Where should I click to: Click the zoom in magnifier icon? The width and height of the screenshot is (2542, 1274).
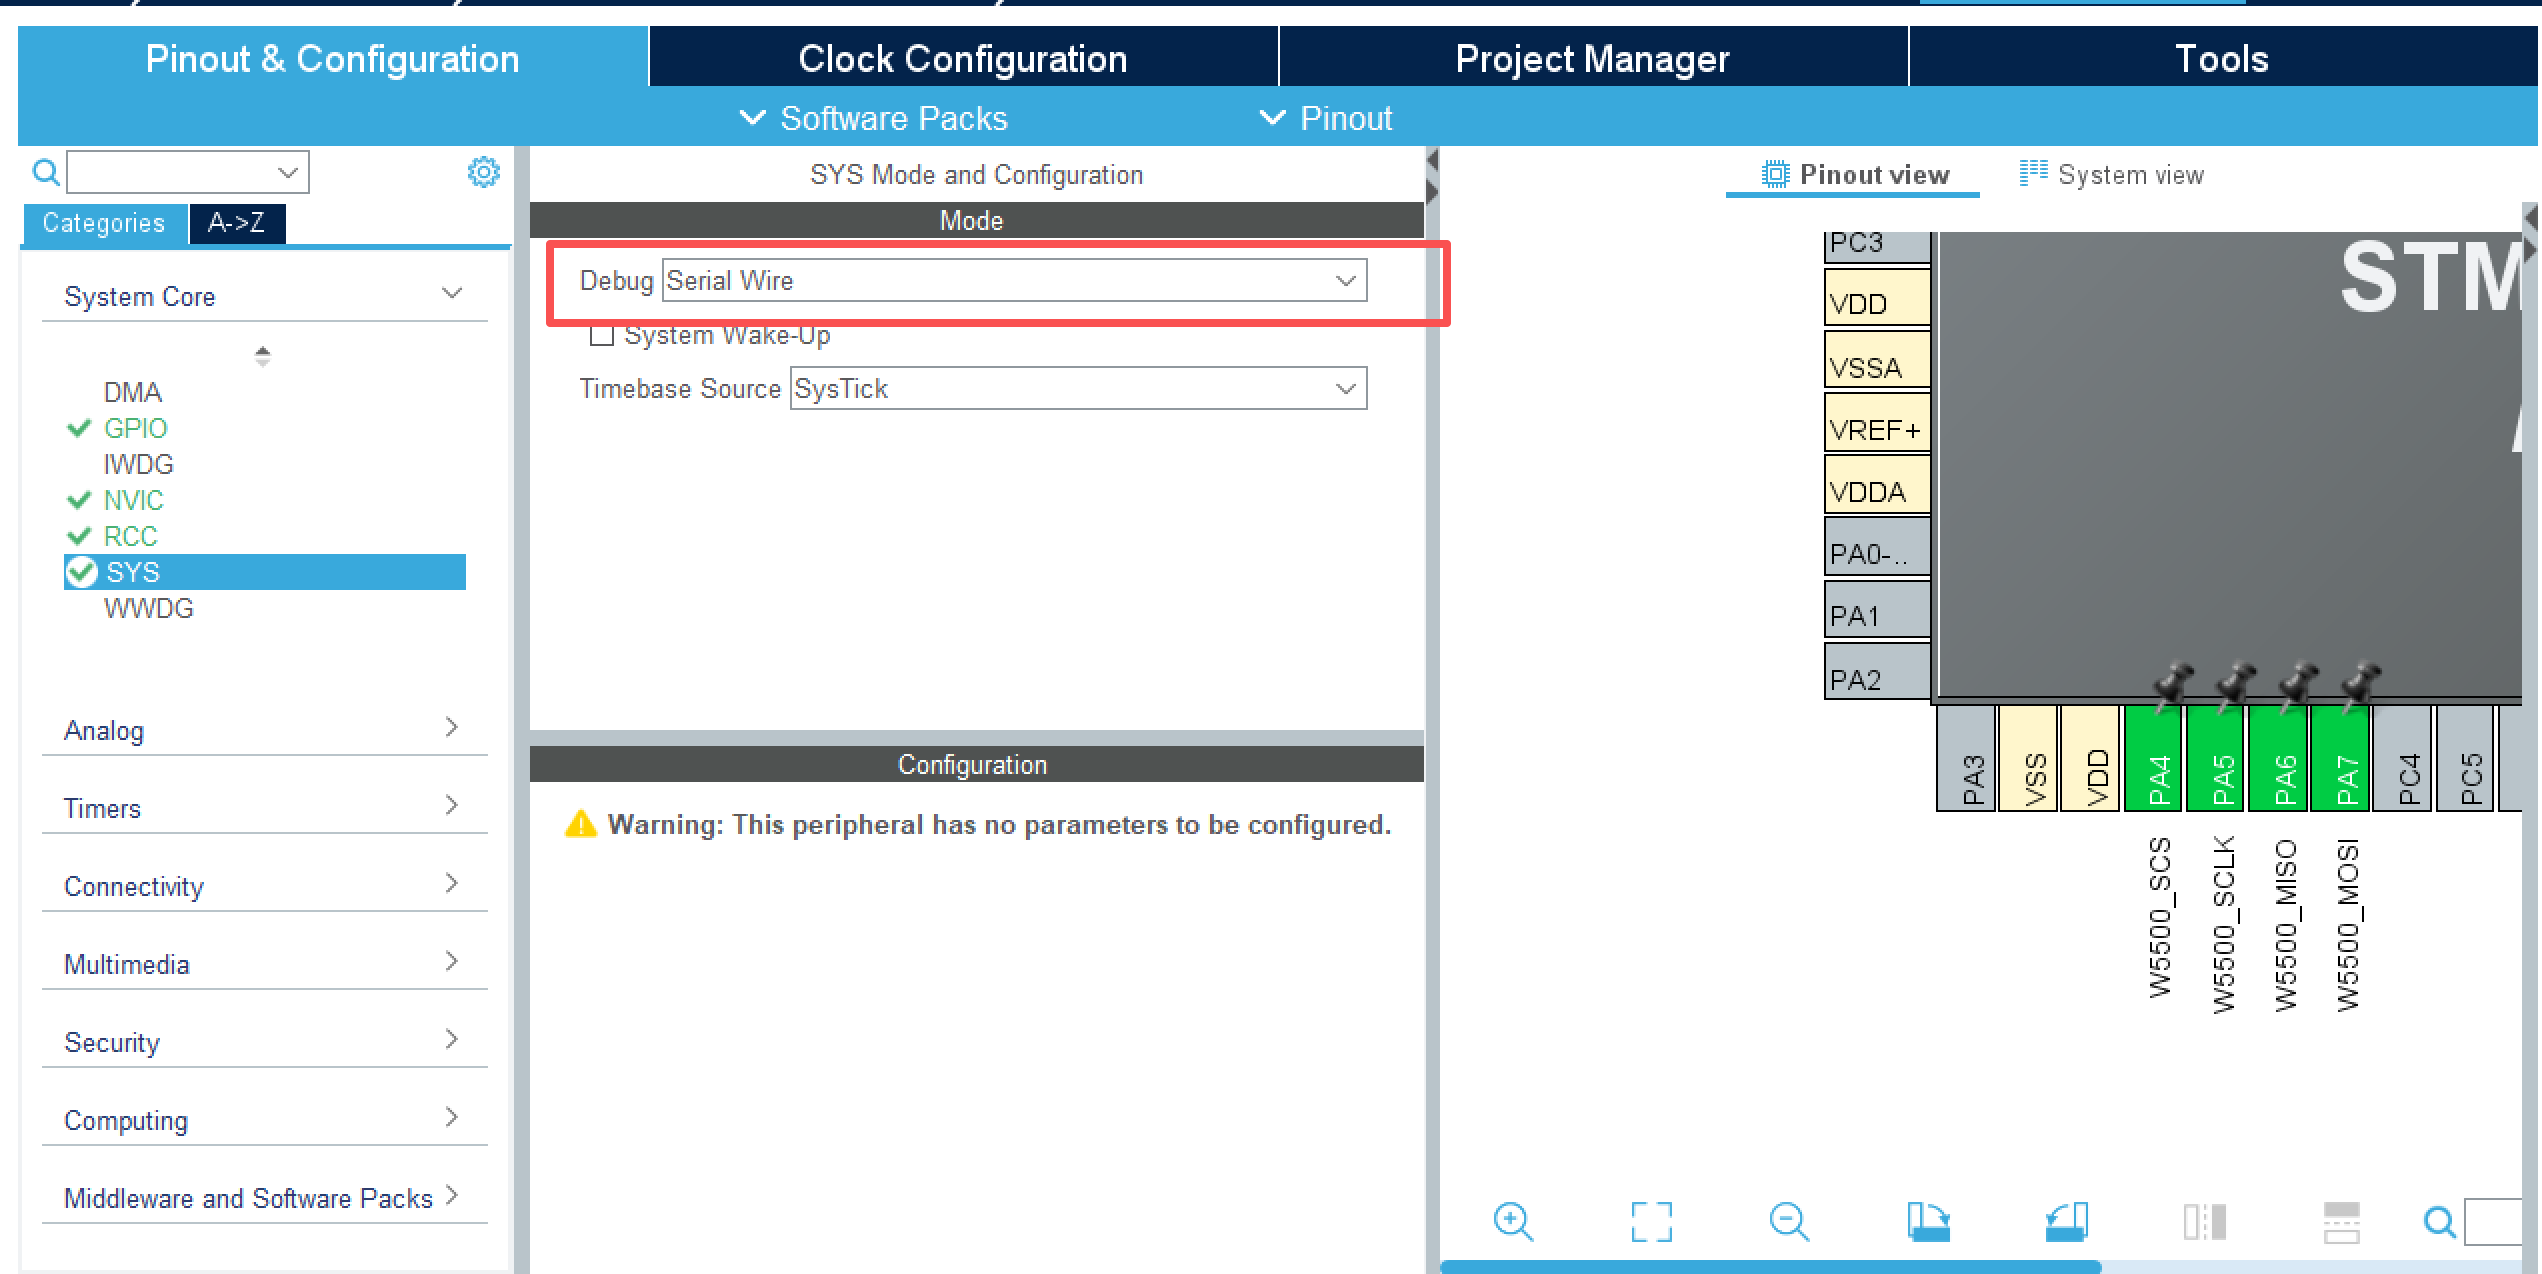1513,1222
